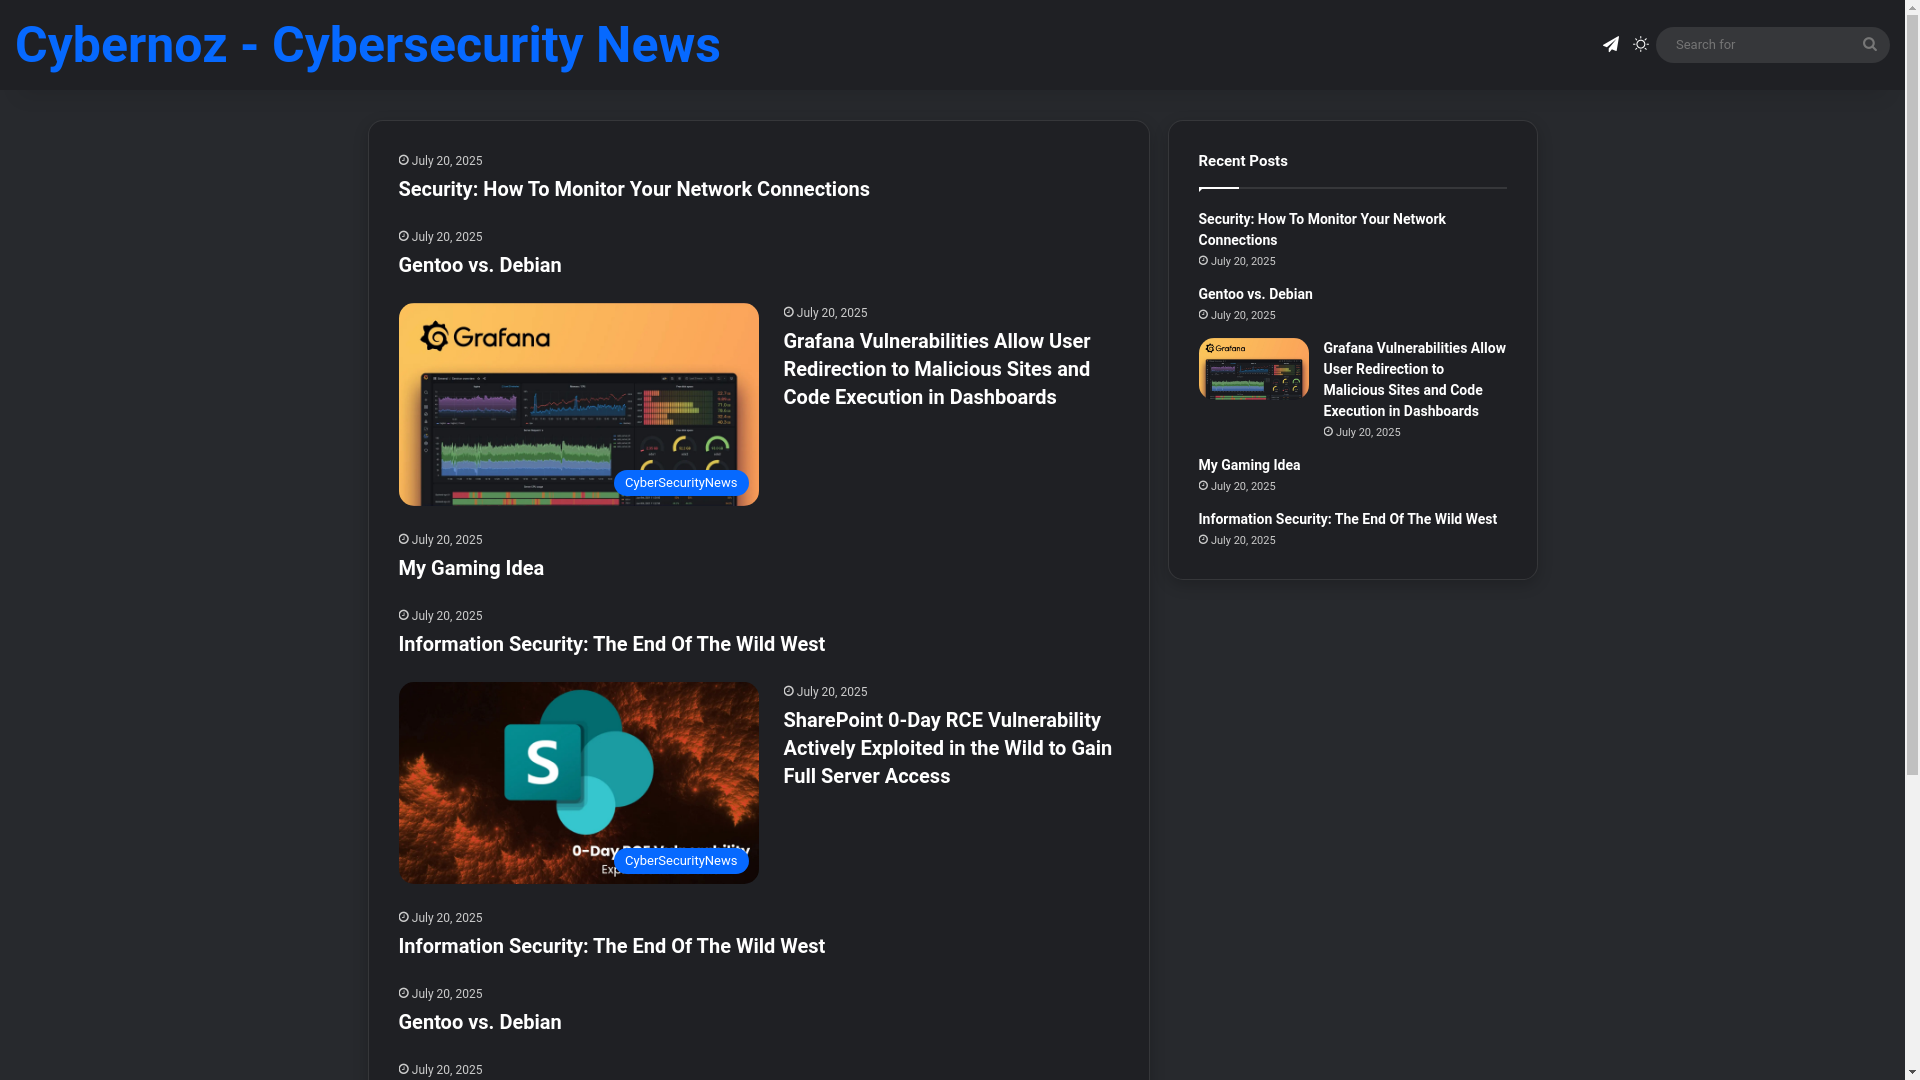Open main post 'My Gaming Idea'

tap(471, 568)
